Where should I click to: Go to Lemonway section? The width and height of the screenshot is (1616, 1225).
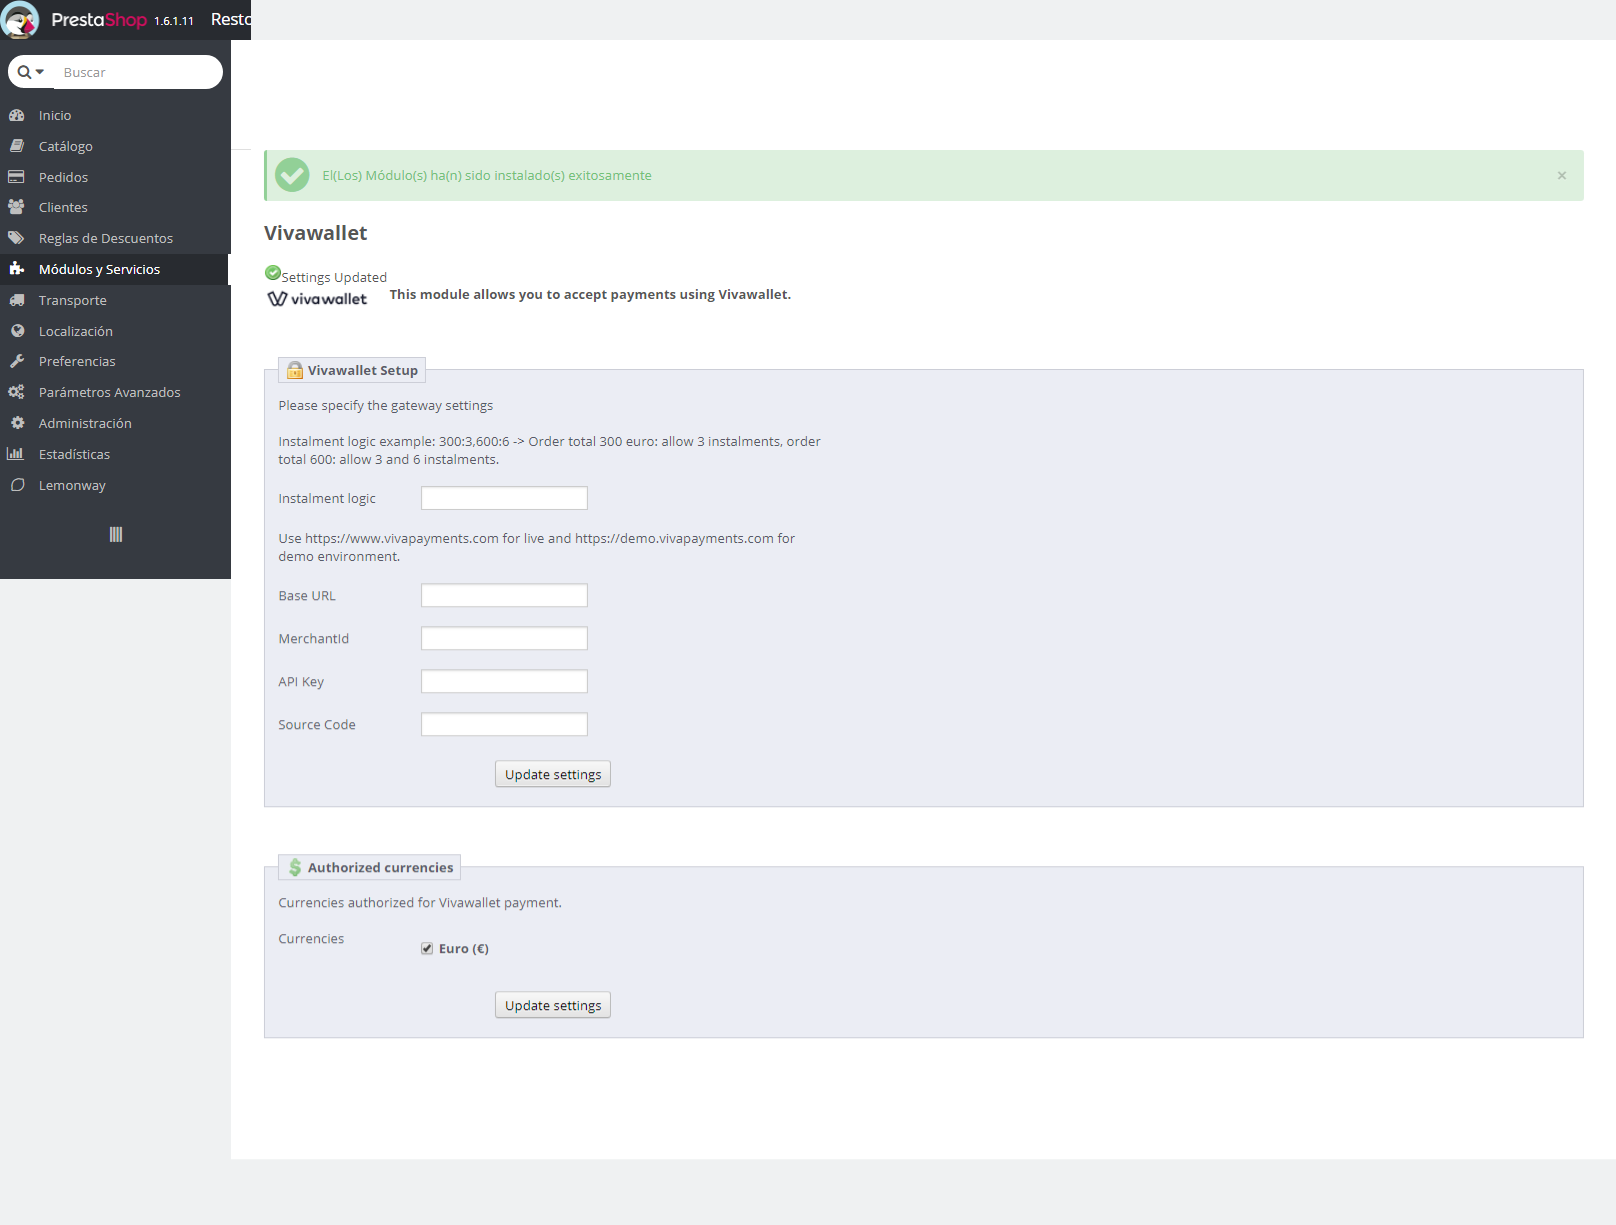coord(115,485)
